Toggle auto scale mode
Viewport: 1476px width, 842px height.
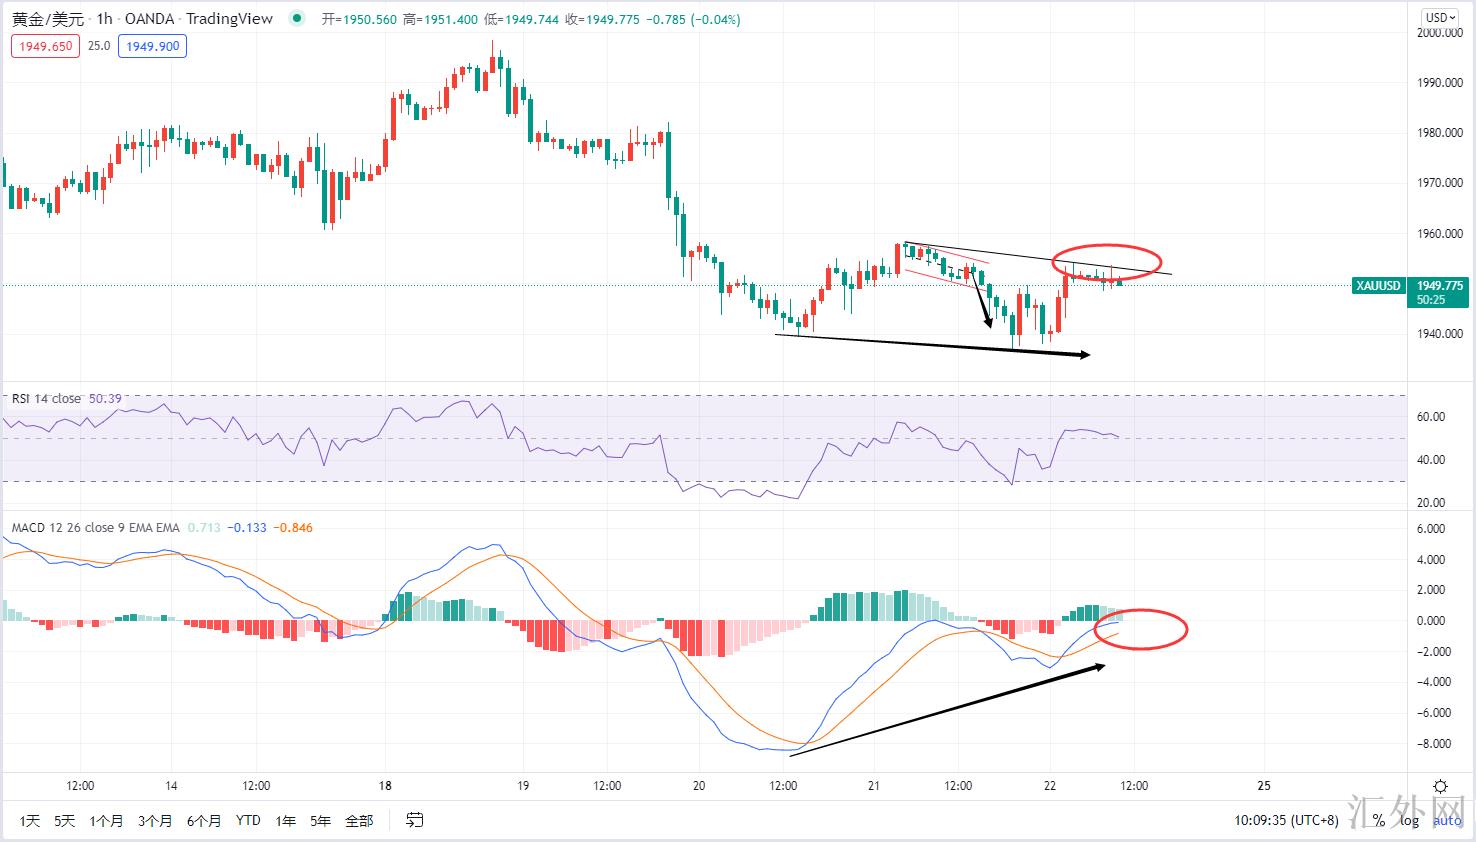point(1446,820)
